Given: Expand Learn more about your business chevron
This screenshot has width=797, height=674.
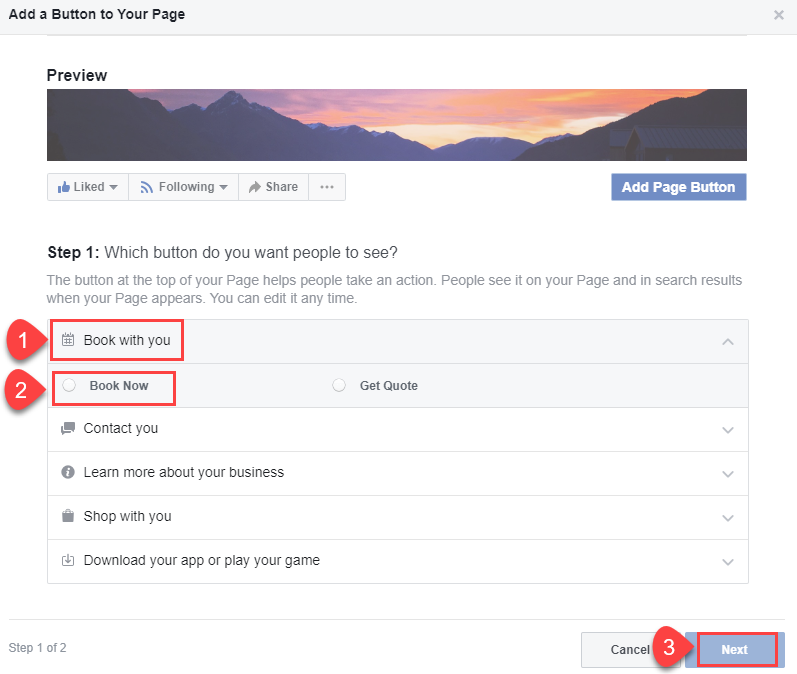Looking at the screenshot, I should [727, 474].
